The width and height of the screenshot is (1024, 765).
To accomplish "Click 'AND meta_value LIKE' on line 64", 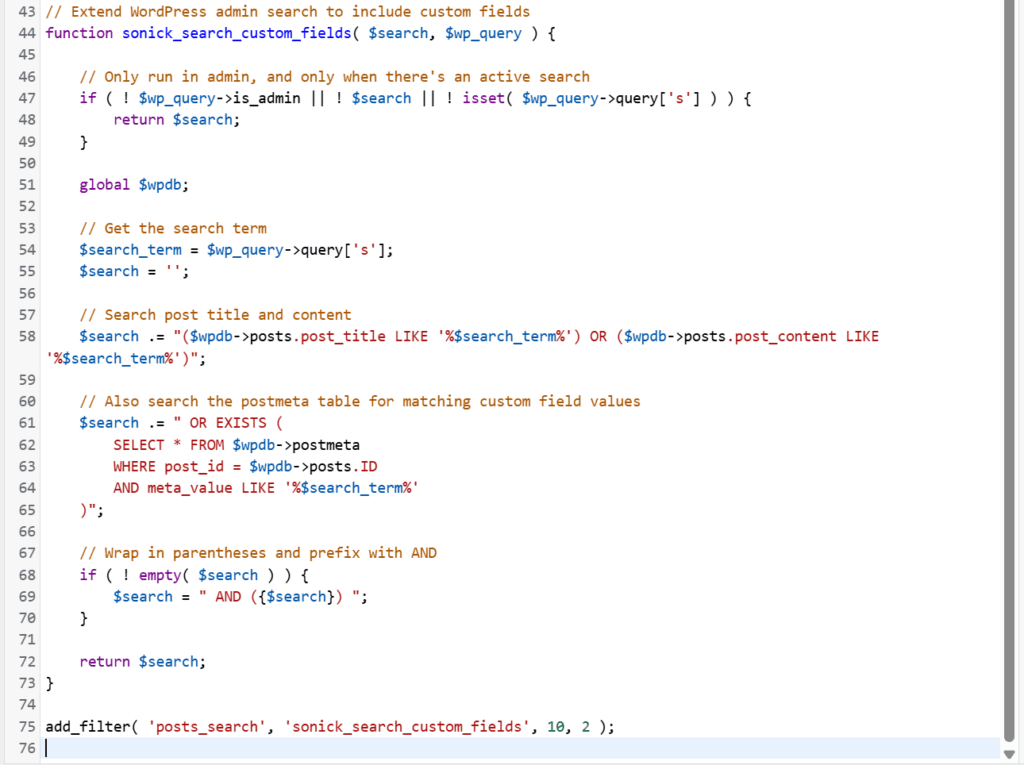I will [193, 488].
